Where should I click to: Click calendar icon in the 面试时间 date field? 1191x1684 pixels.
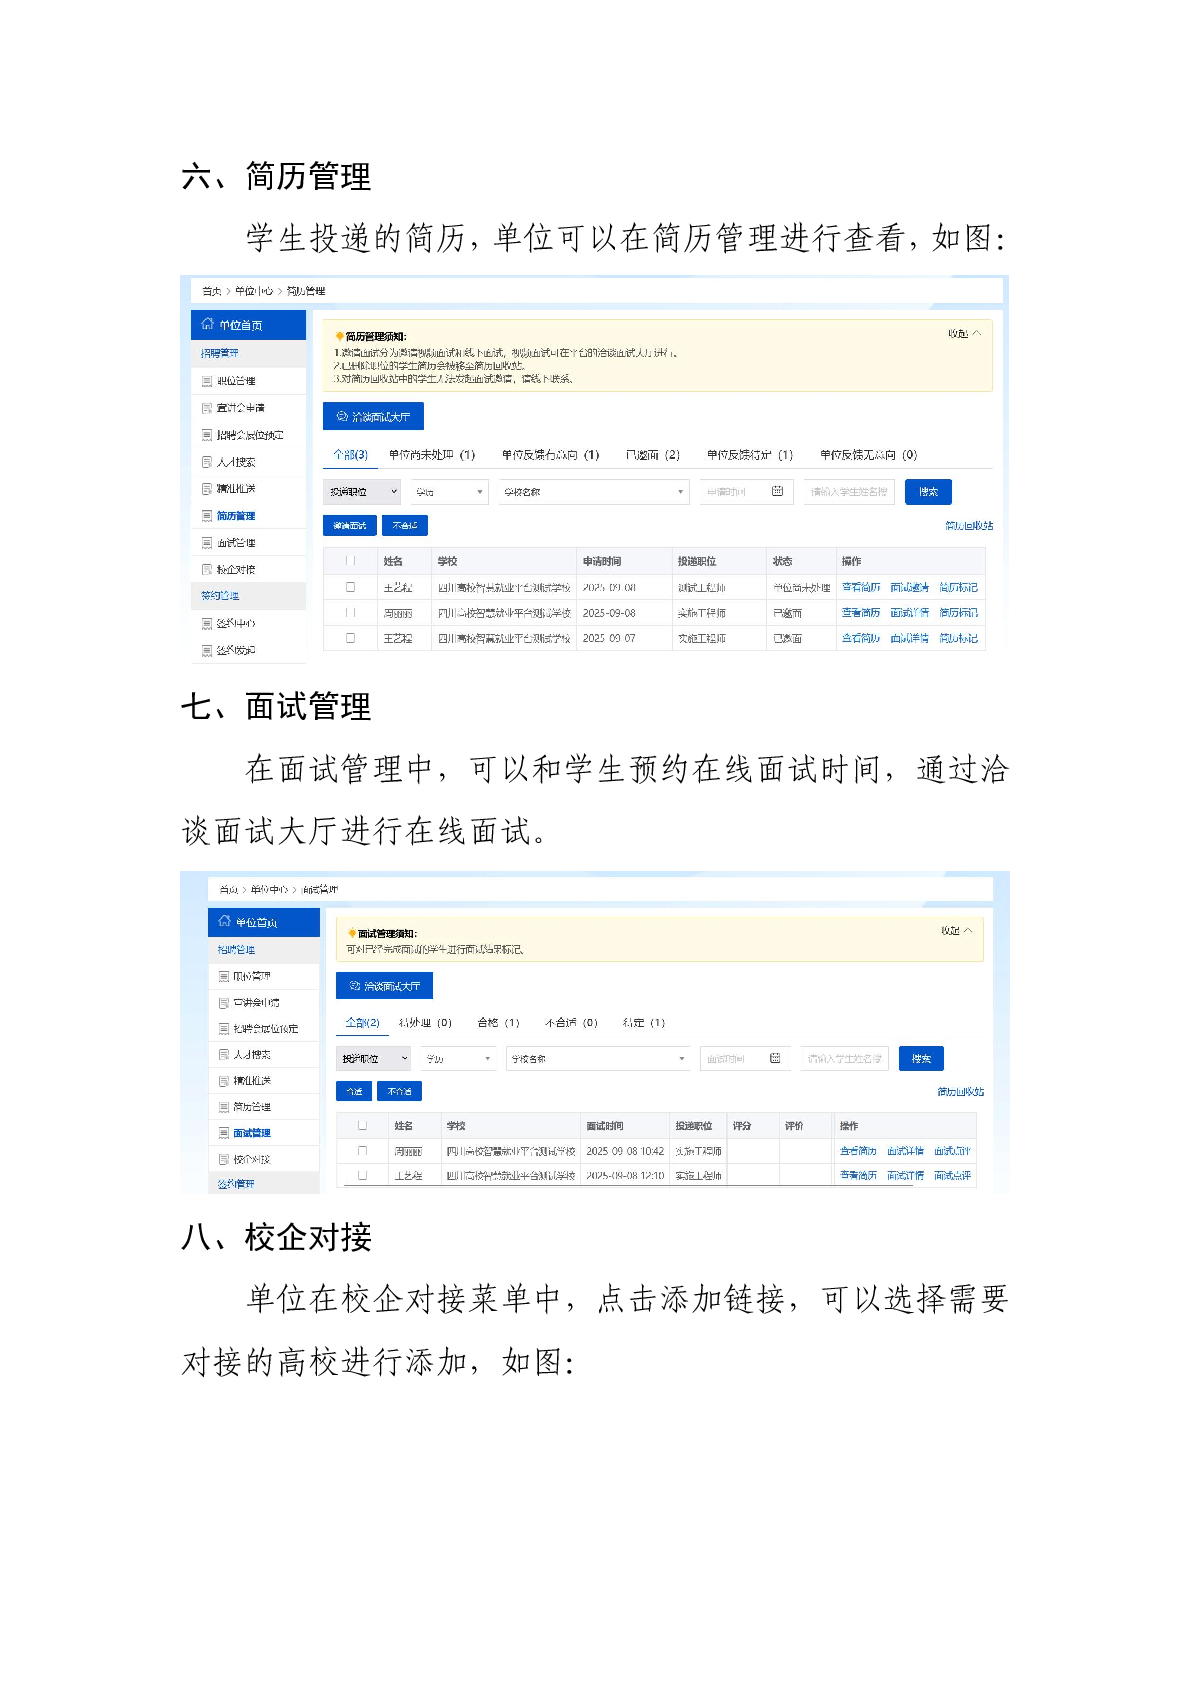pos(775,1058)
